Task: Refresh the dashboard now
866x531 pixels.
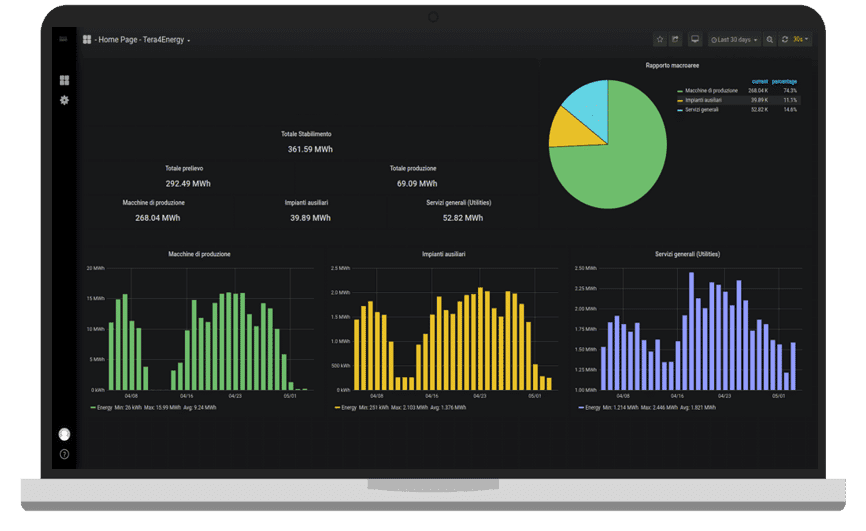Action: (785, 40)
